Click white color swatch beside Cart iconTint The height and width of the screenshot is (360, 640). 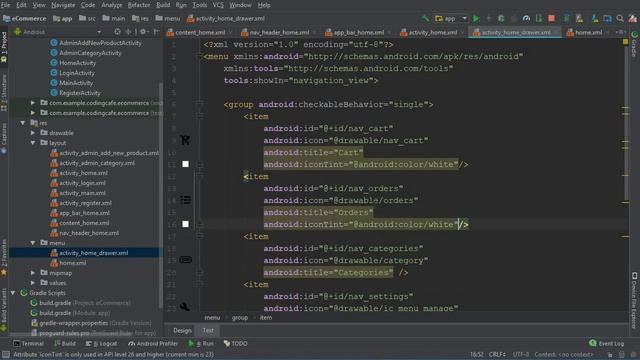[x=185, y=164]
